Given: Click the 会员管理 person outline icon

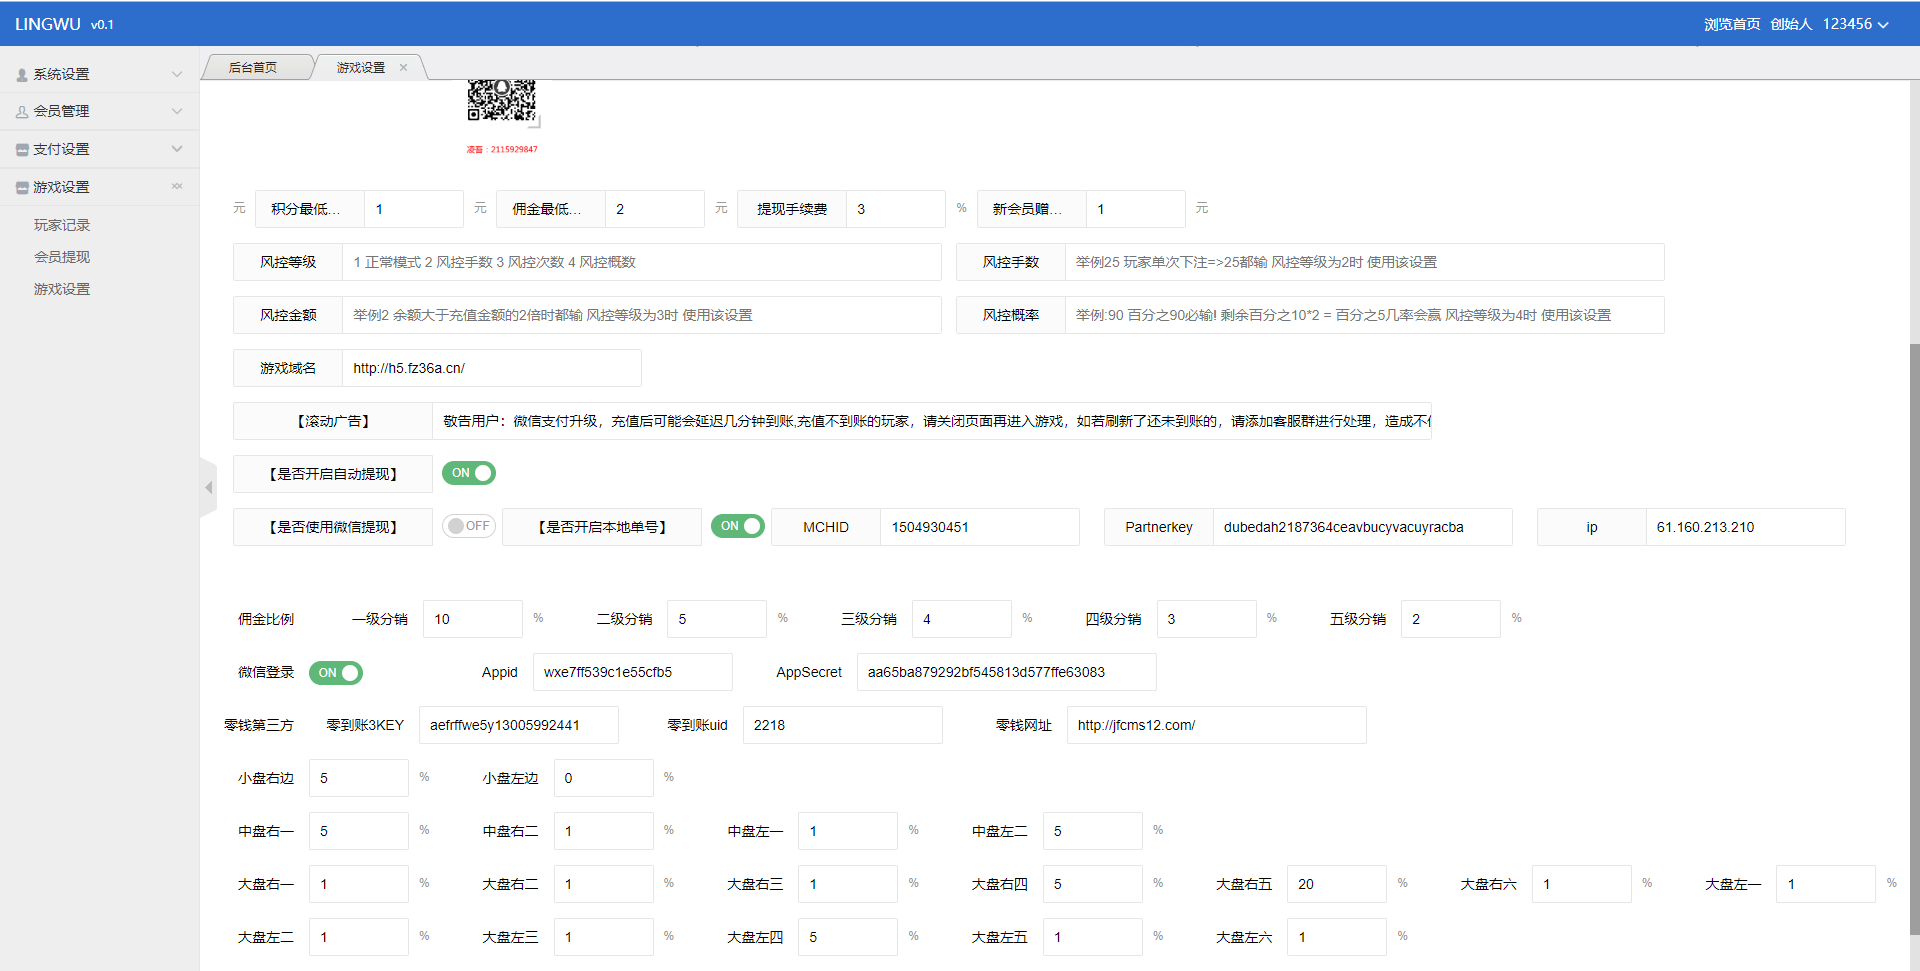Looking at the screenshot, I should tap(22, 112).
